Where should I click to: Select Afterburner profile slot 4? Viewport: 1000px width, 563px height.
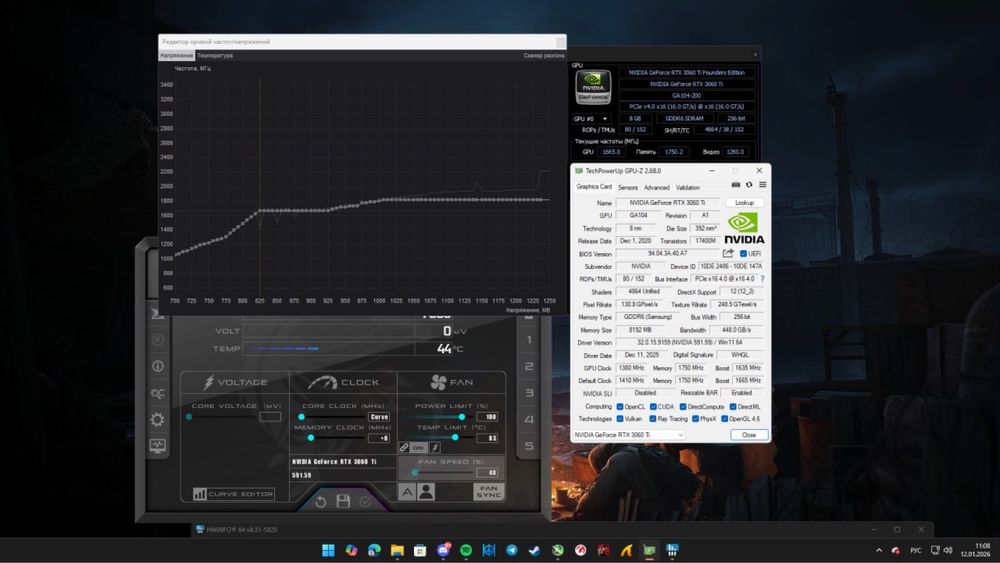pos(529,420)
